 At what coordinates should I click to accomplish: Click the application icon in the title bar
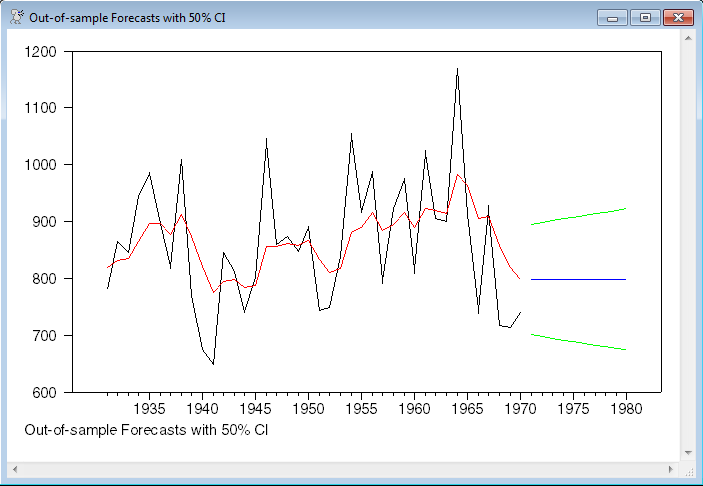[17, 17]
